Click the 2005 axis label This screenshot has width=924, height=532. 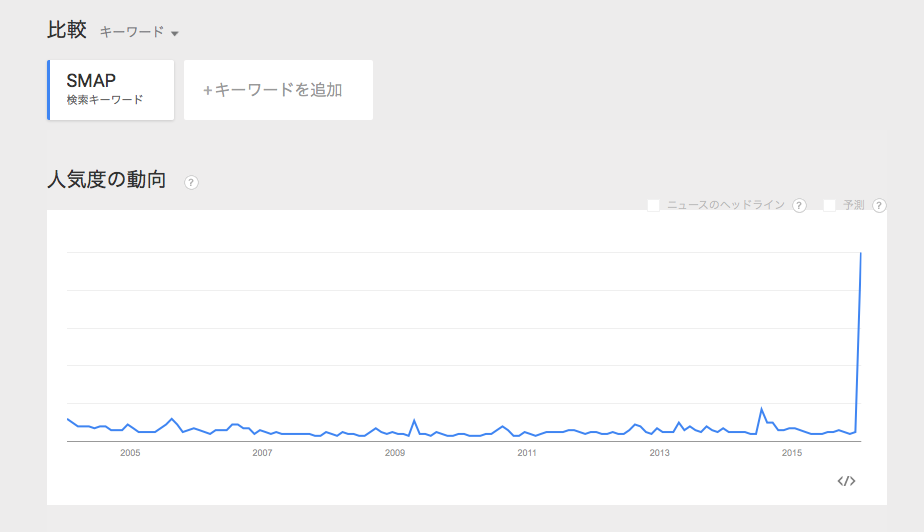pyautogui.click(x=130, y=453)
